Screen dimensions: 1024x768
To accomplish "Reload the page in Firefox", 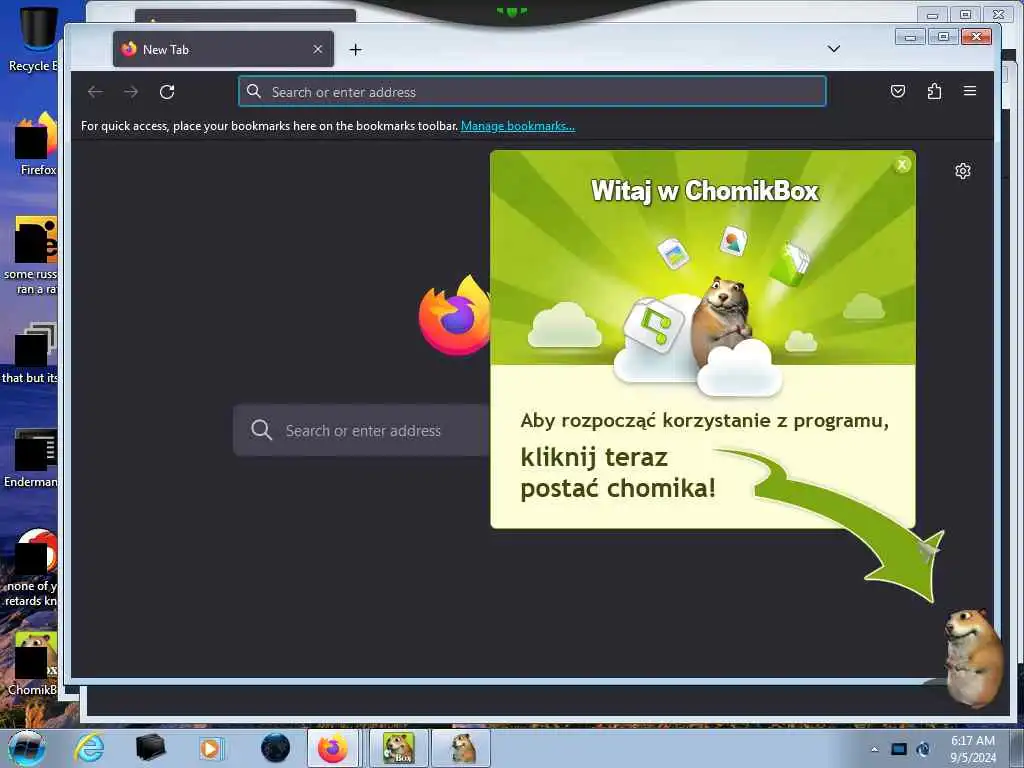I will pos(167,92).
